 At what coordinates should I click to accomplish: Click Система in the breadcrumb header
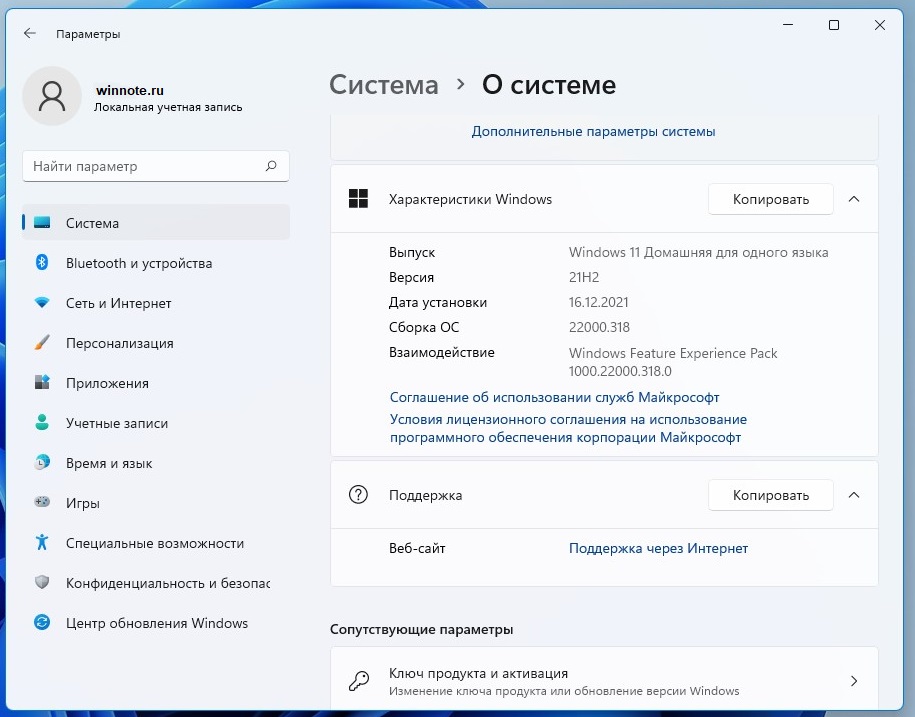tap(383, 85)
